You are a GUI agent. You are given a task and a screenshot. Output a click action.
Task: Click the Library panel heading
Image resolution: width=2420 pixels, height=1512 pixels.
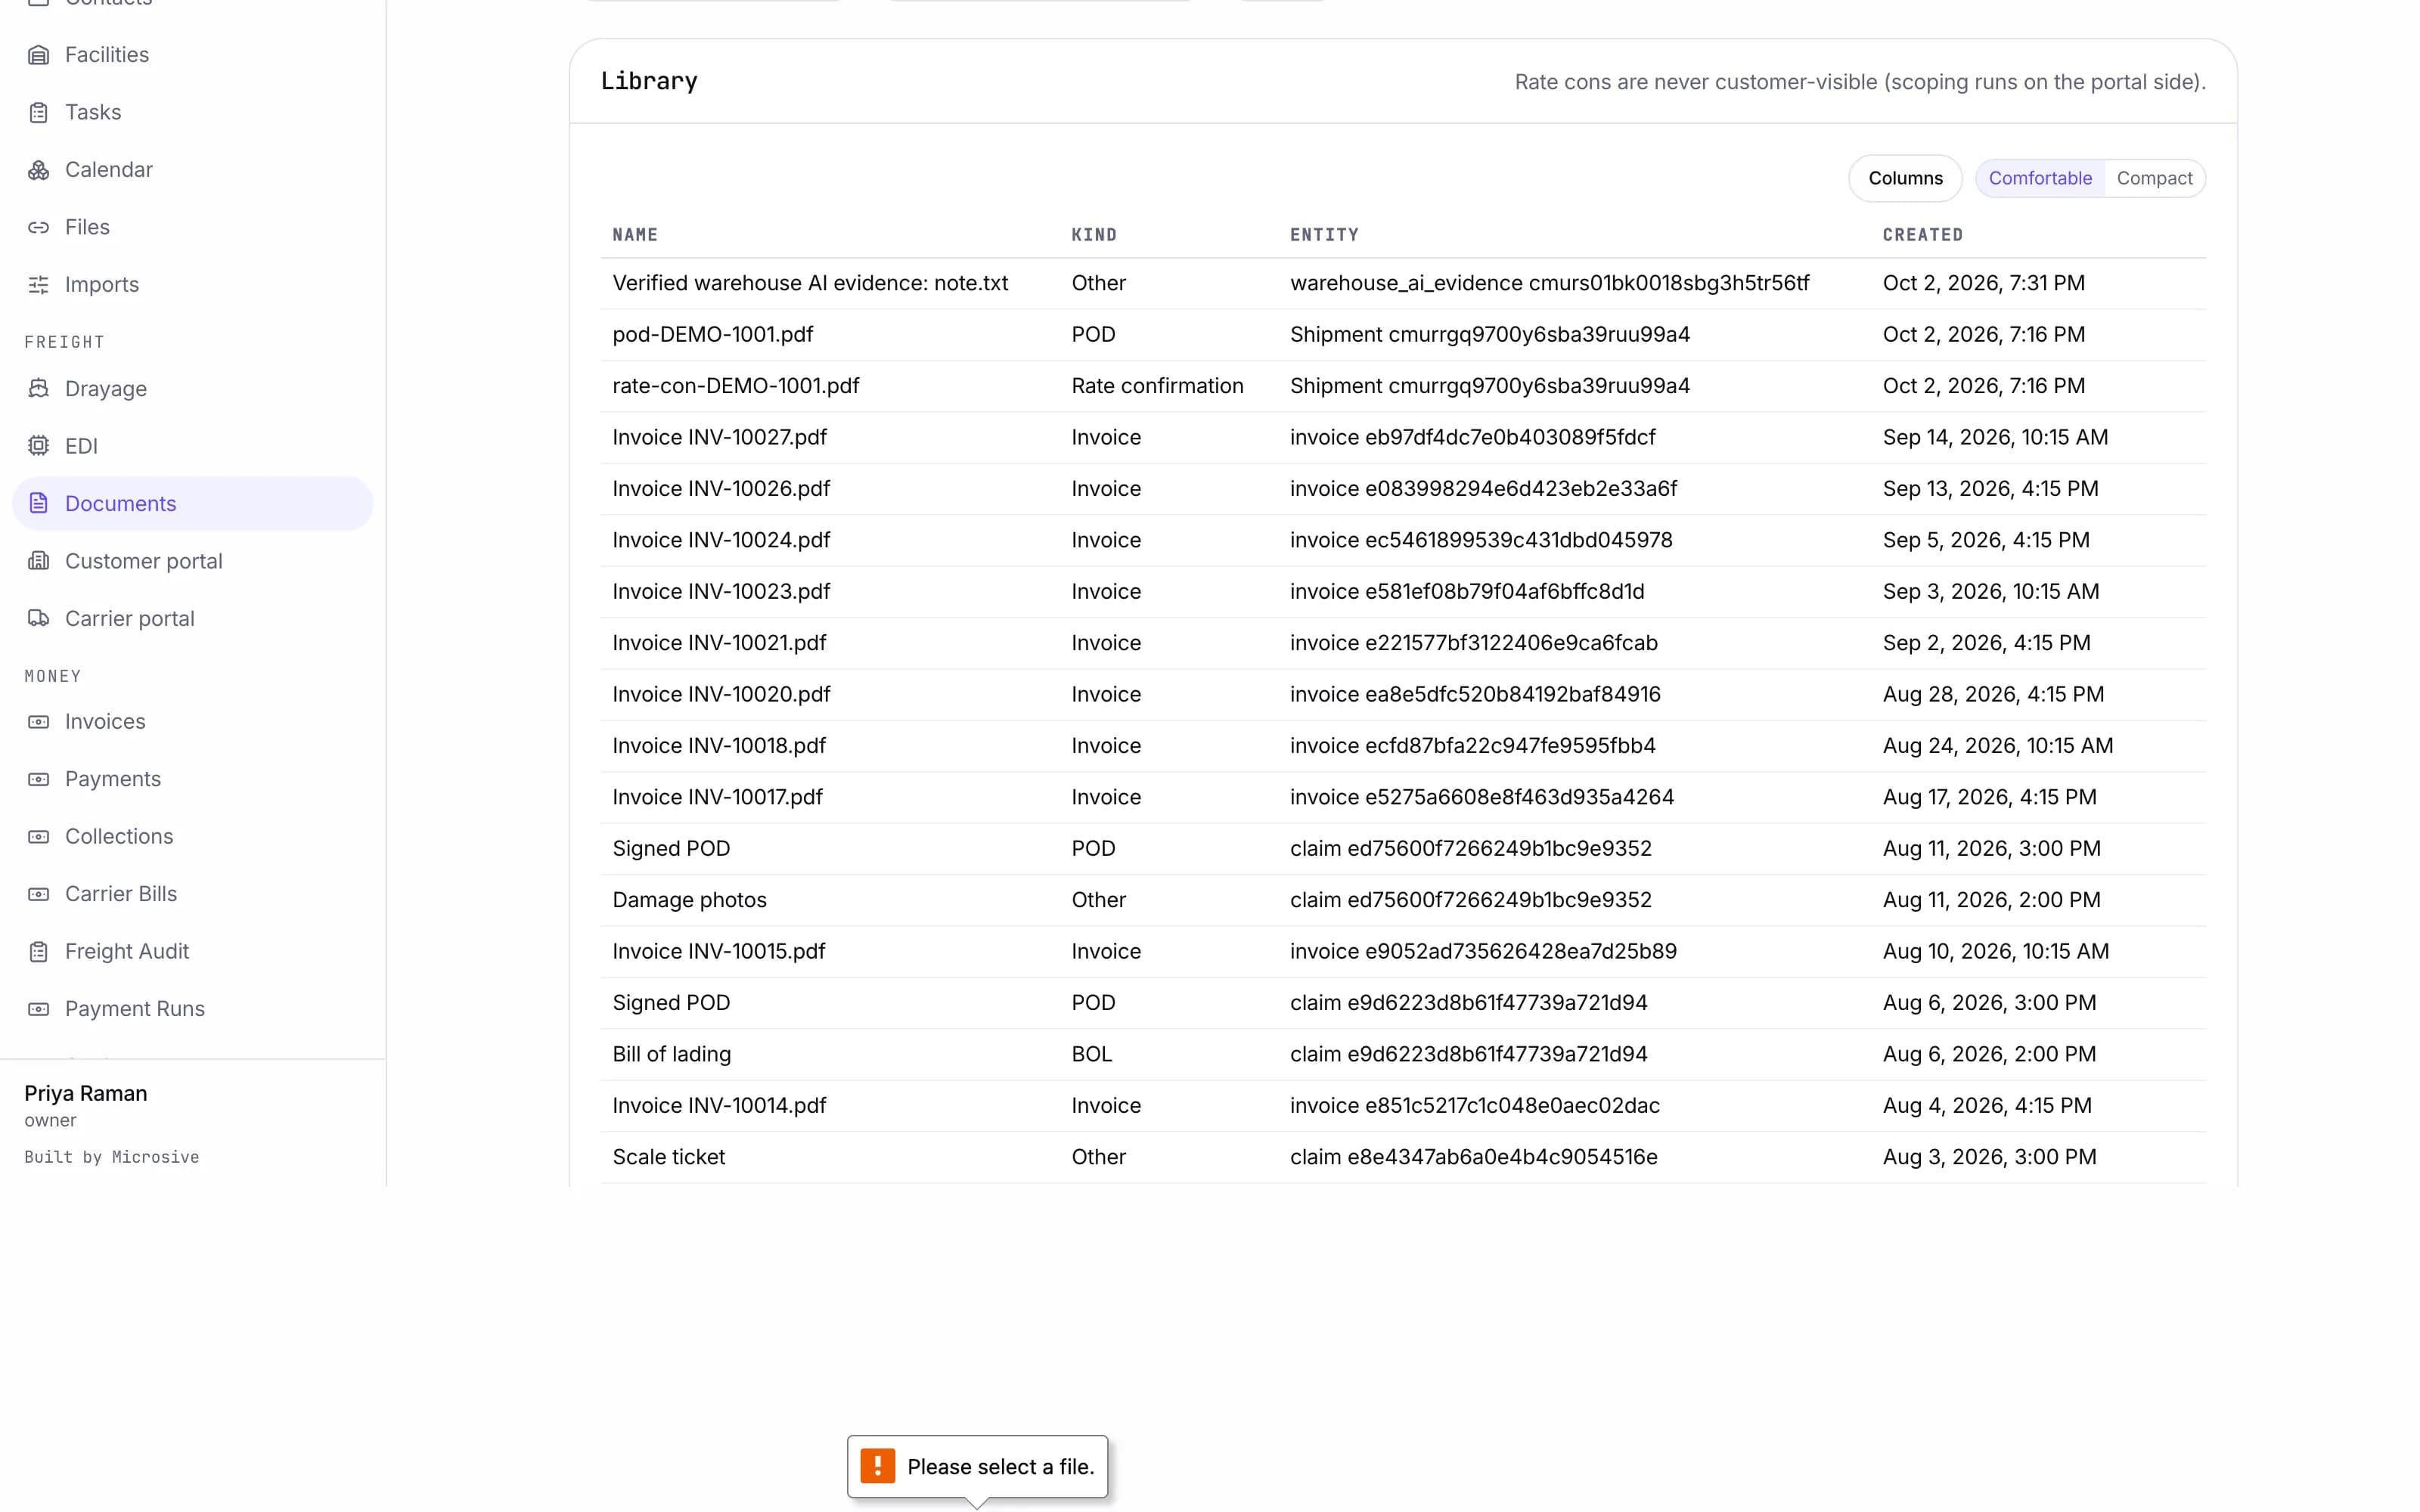649,81
